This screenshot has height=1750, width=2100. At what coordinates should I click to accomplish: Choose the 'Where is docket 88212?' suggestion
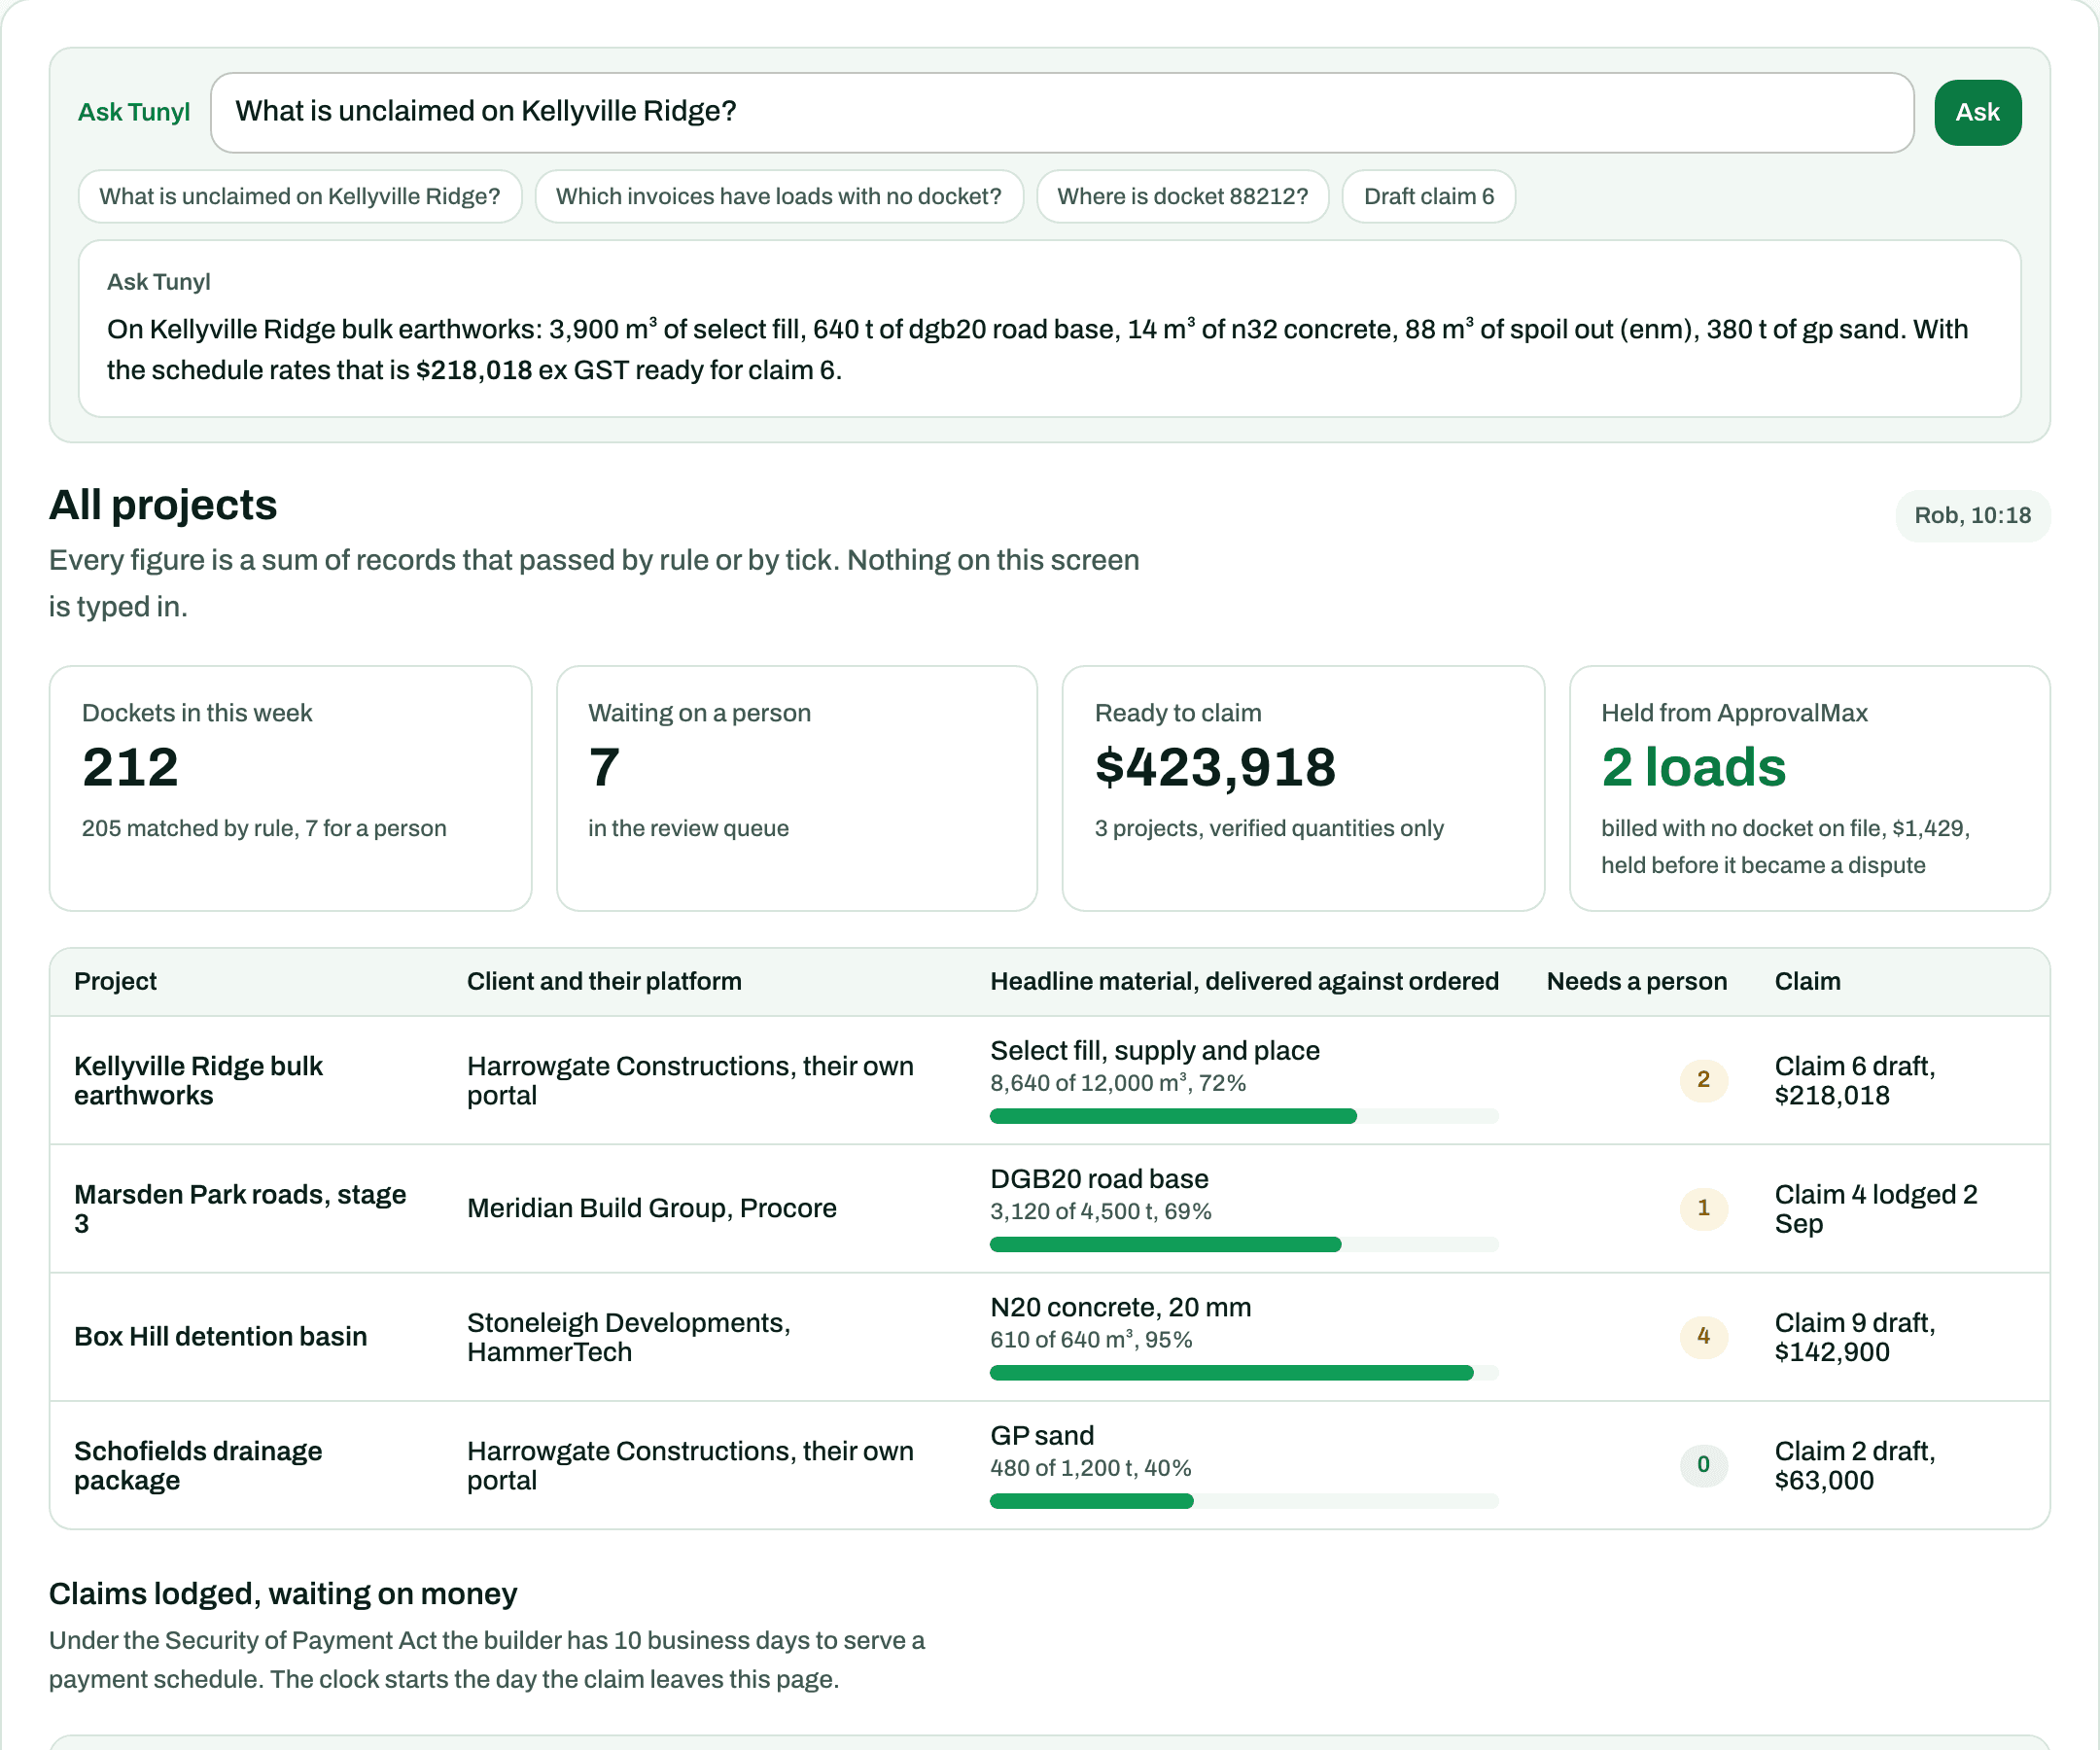click(x=1183, y=196)
